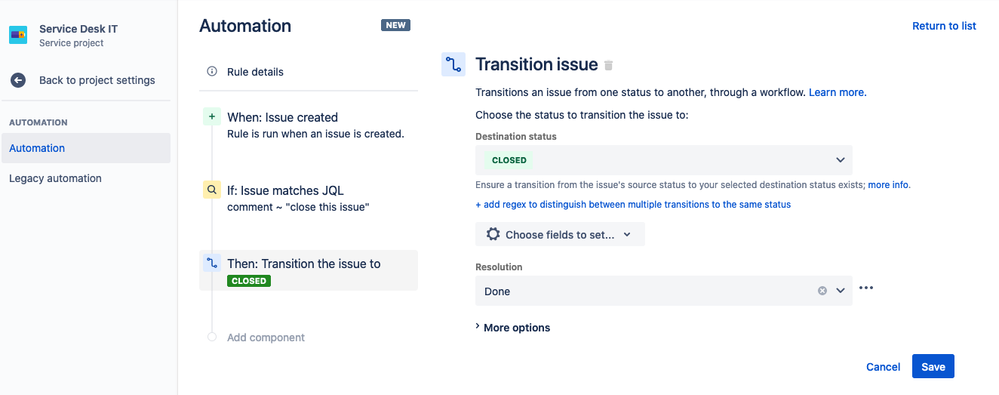Open the Resolution field three-dot menu
The width and height of the screenshot is (999, 395).
pos(866,288)
